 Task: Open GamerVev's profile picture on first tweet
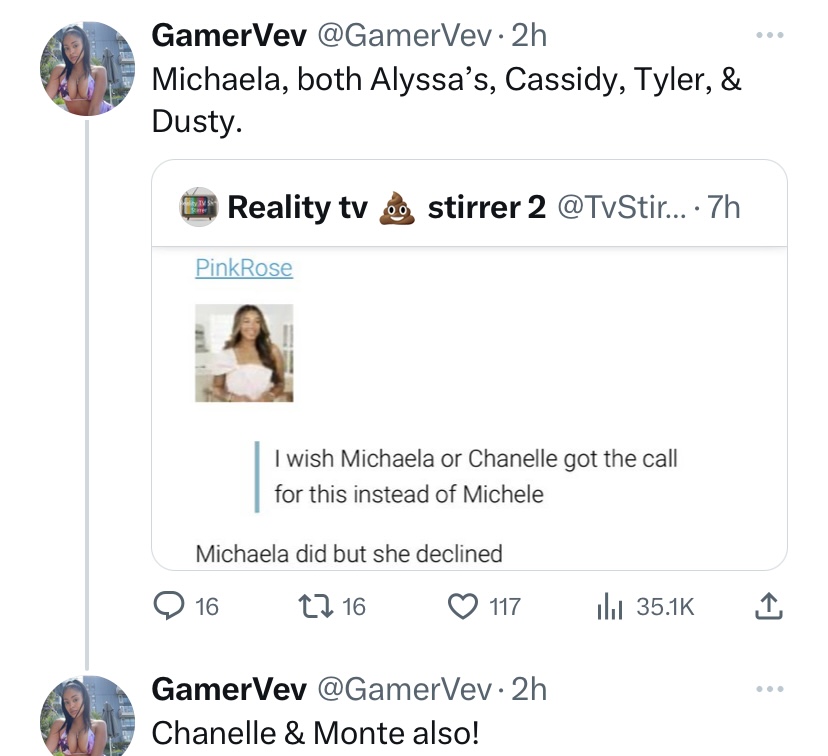click(x=87, y=69)
